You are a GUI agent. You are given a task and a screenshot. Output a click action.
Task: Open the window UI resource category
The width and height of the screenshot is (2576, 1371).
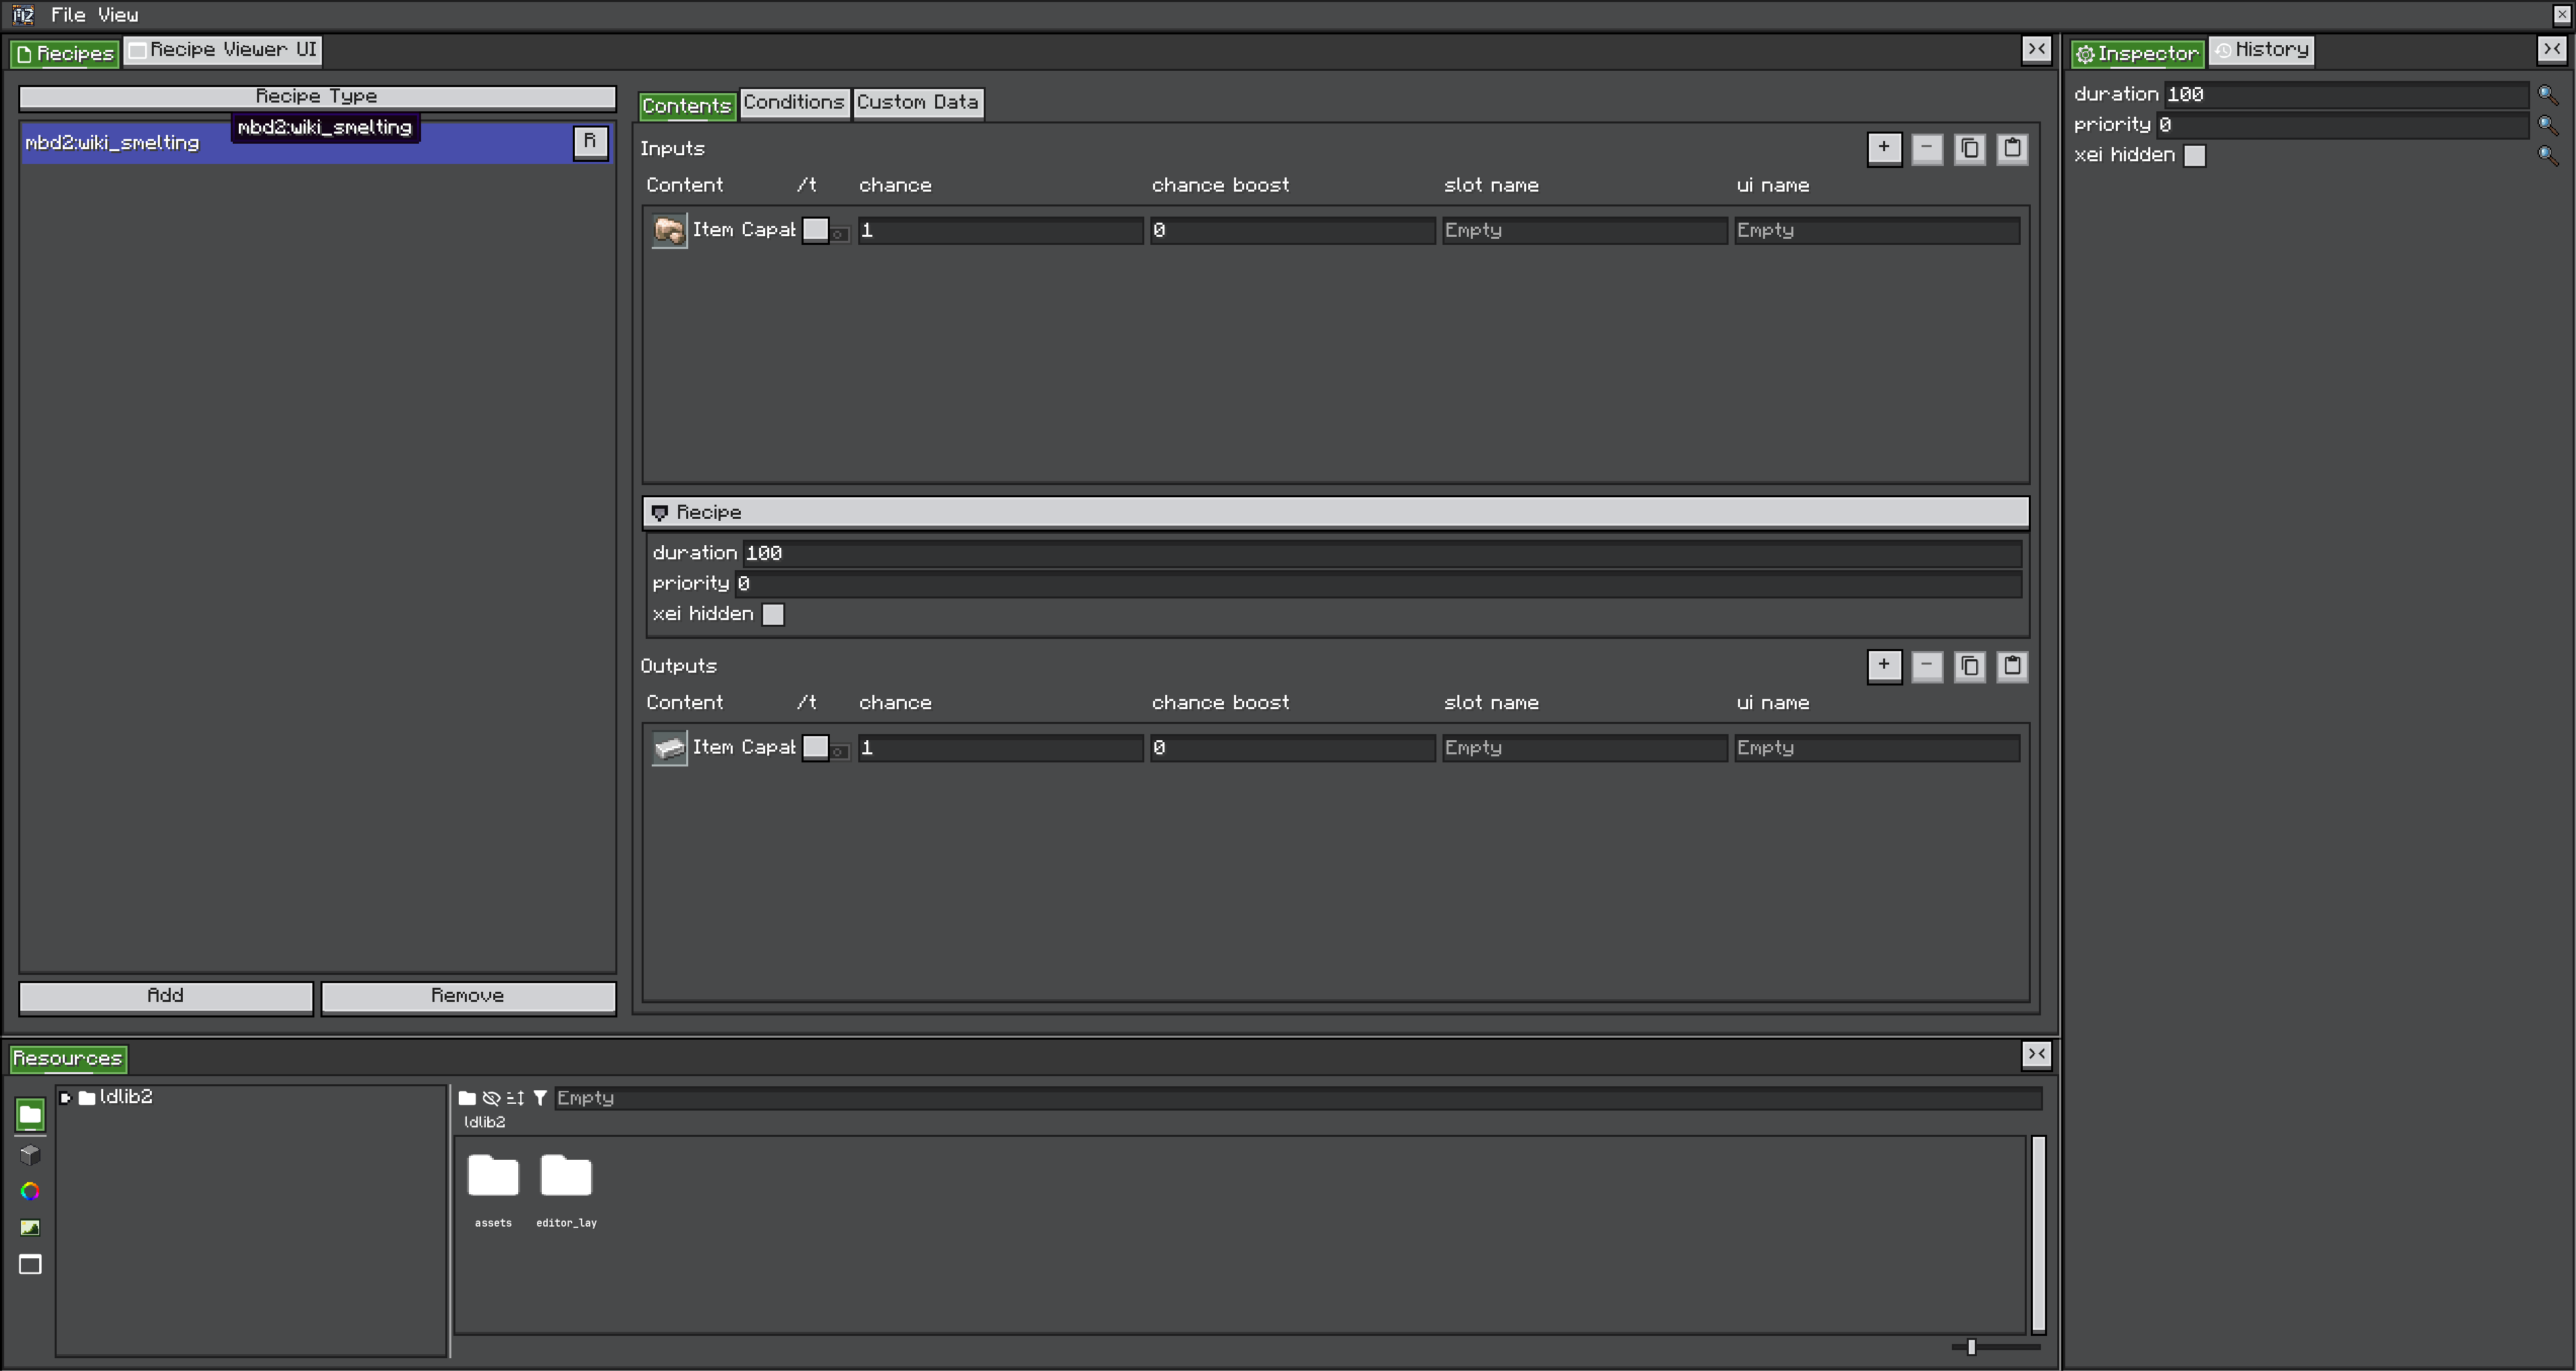pyautogui.click(x=30, y=1265)
